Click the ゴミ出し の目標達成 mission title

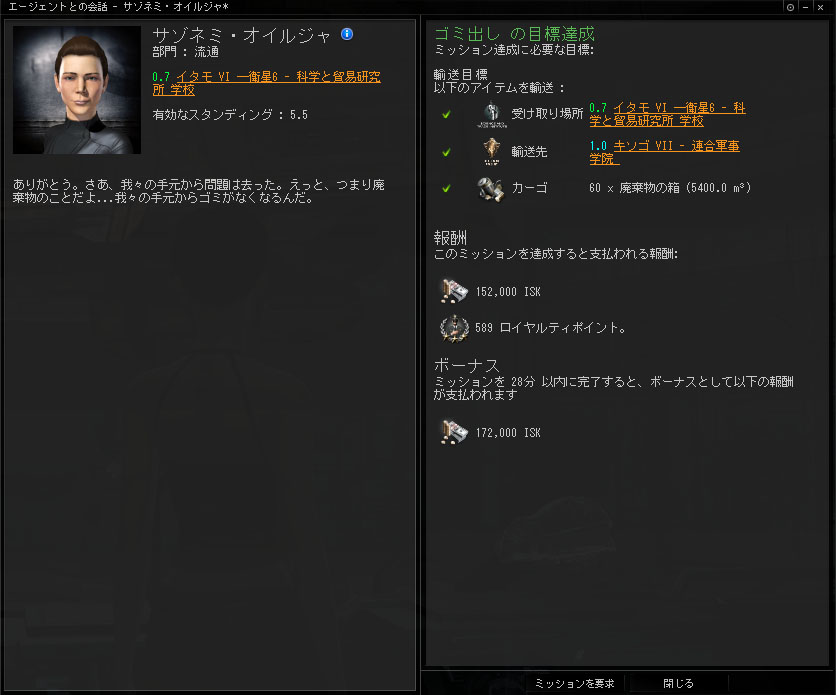click(x=514, y=34)
